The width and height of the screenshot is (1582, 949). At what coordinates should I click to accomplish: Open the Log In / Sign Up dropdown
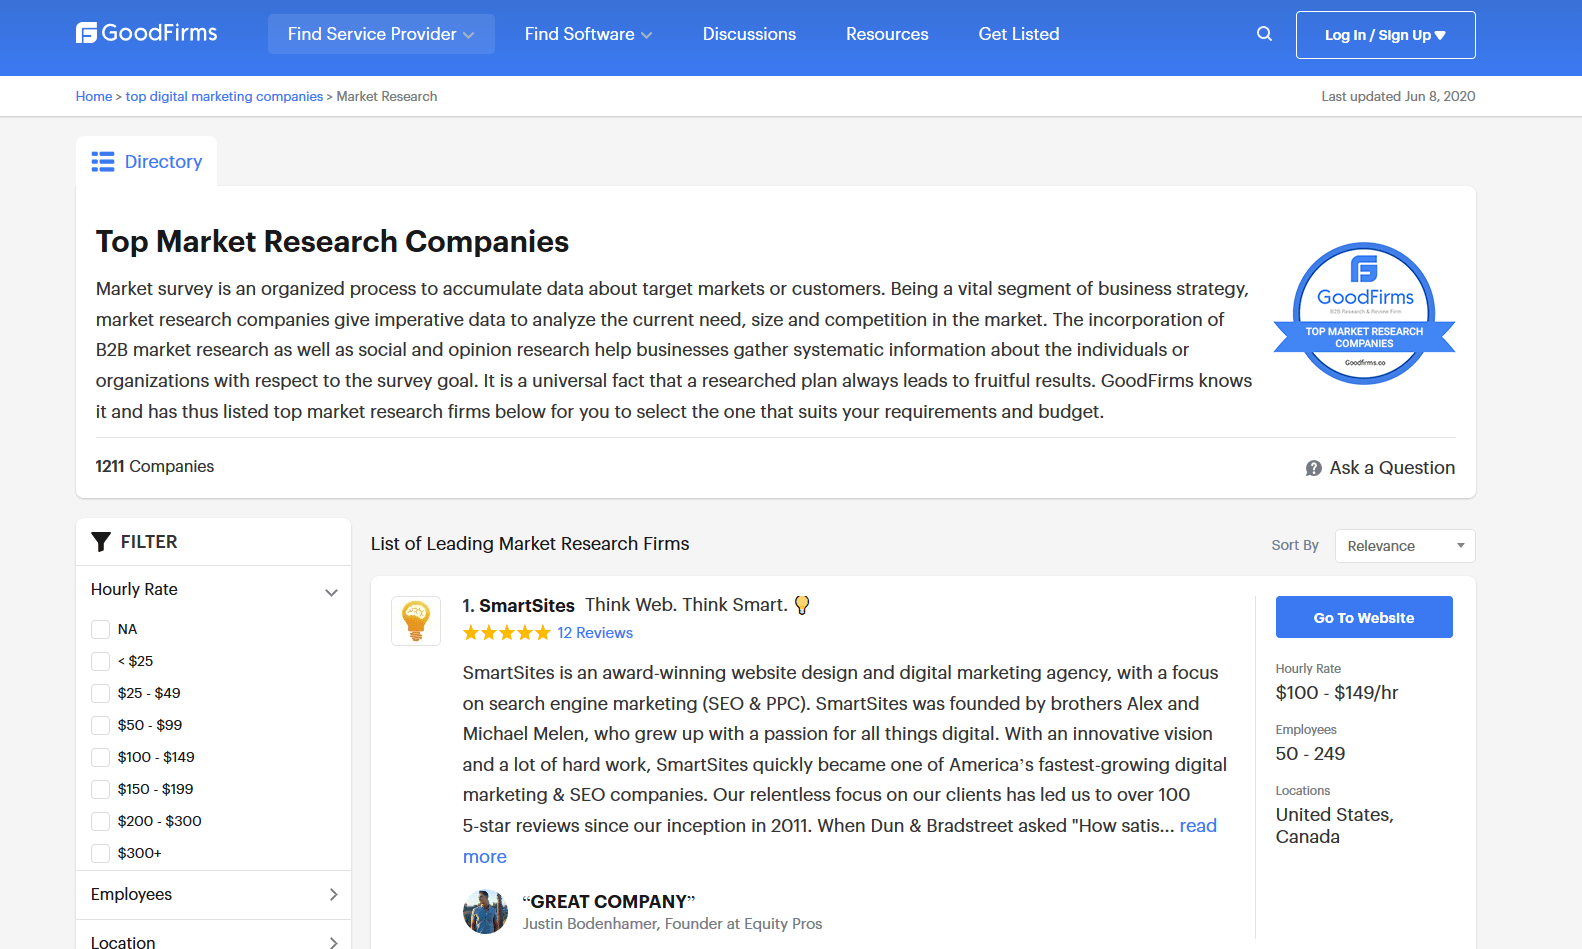(1385, 35)
